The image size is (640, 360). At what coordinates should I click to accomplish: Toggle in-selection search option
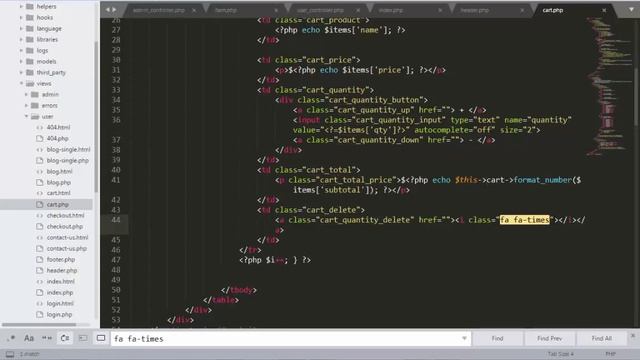tap(83, 338)
